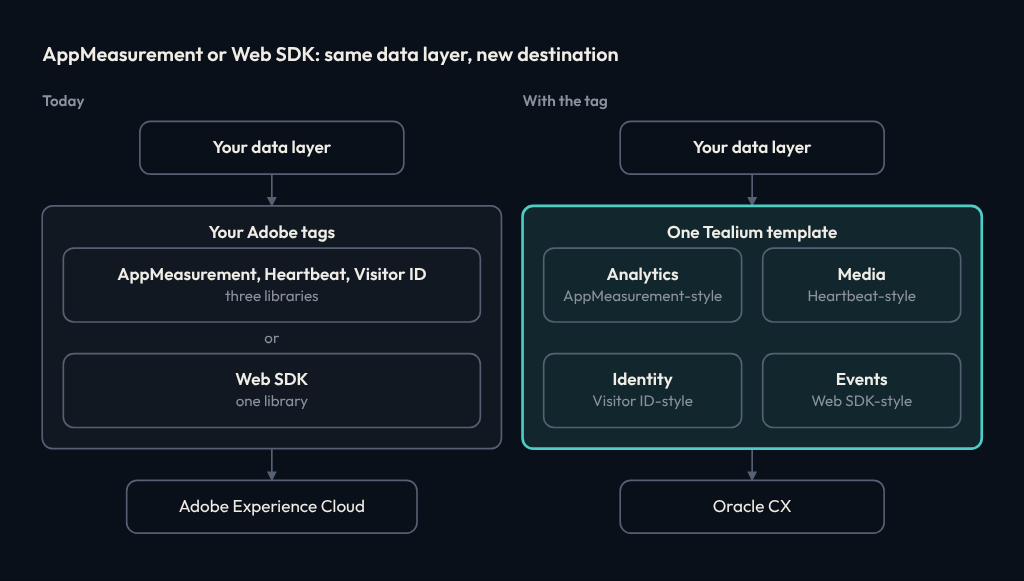The height and width of the screenshot is (581, 1024).
Task: Click 'Your data layer' box under With the tag
Action: pyautogui.click(x=752, y=148)
